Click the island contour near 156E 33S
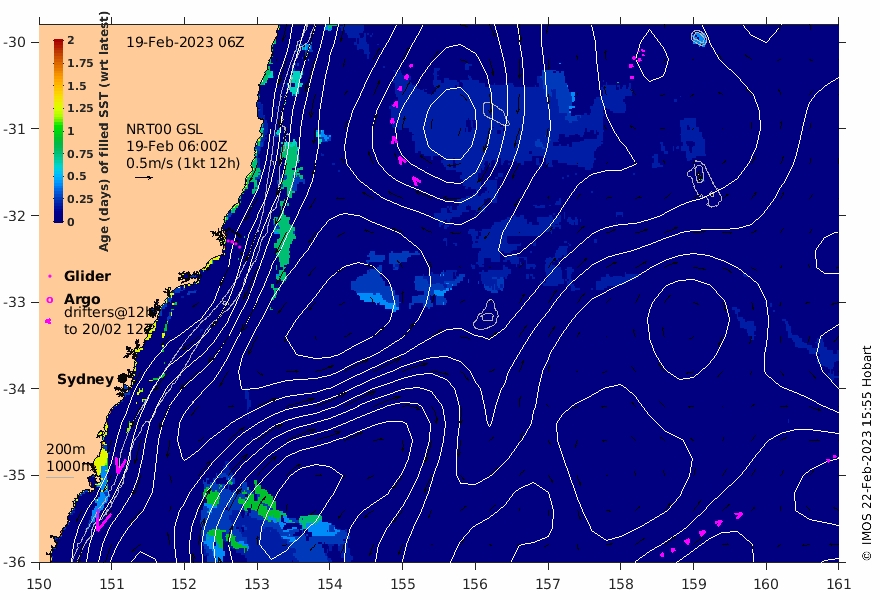880x600 pixels. [x=487, y=315]
